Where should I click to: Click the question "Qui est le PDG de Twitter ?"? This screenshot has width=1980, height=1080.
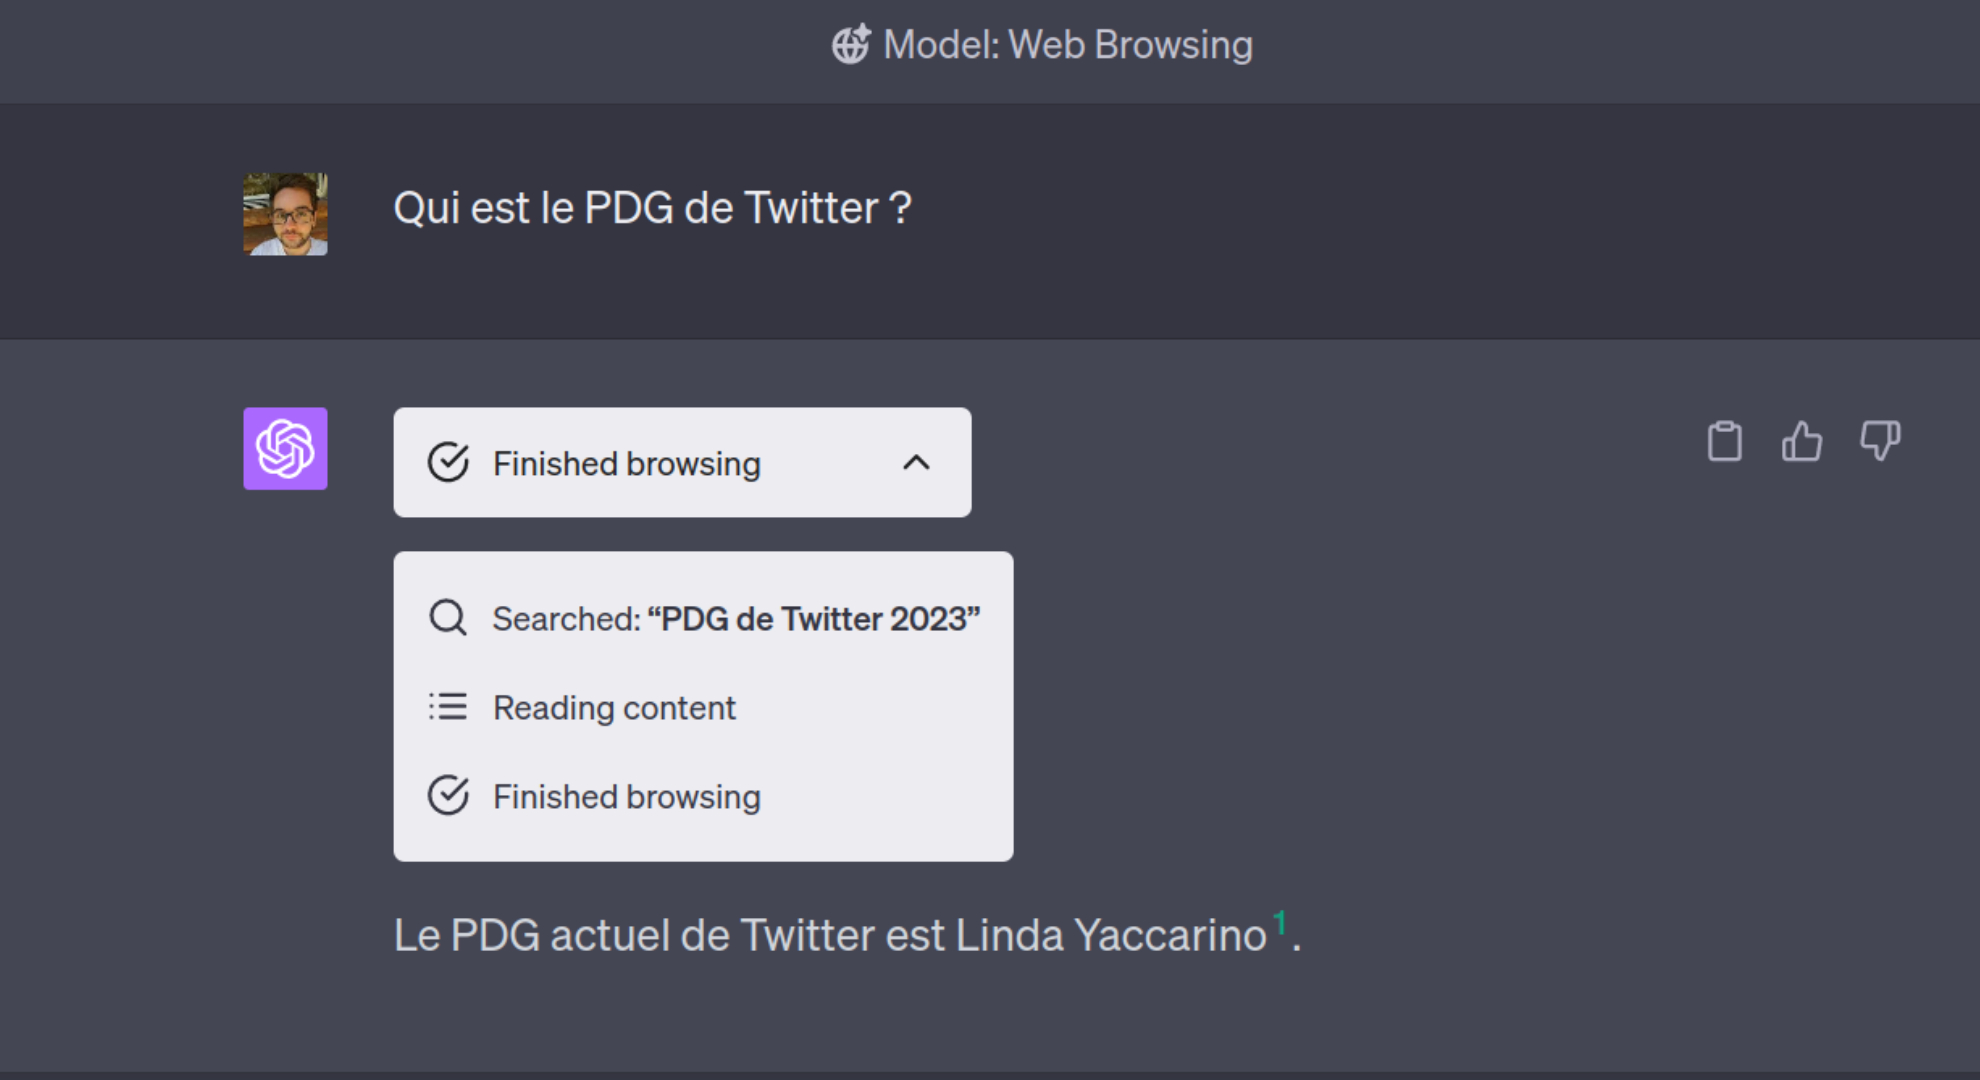coord(652,208)
